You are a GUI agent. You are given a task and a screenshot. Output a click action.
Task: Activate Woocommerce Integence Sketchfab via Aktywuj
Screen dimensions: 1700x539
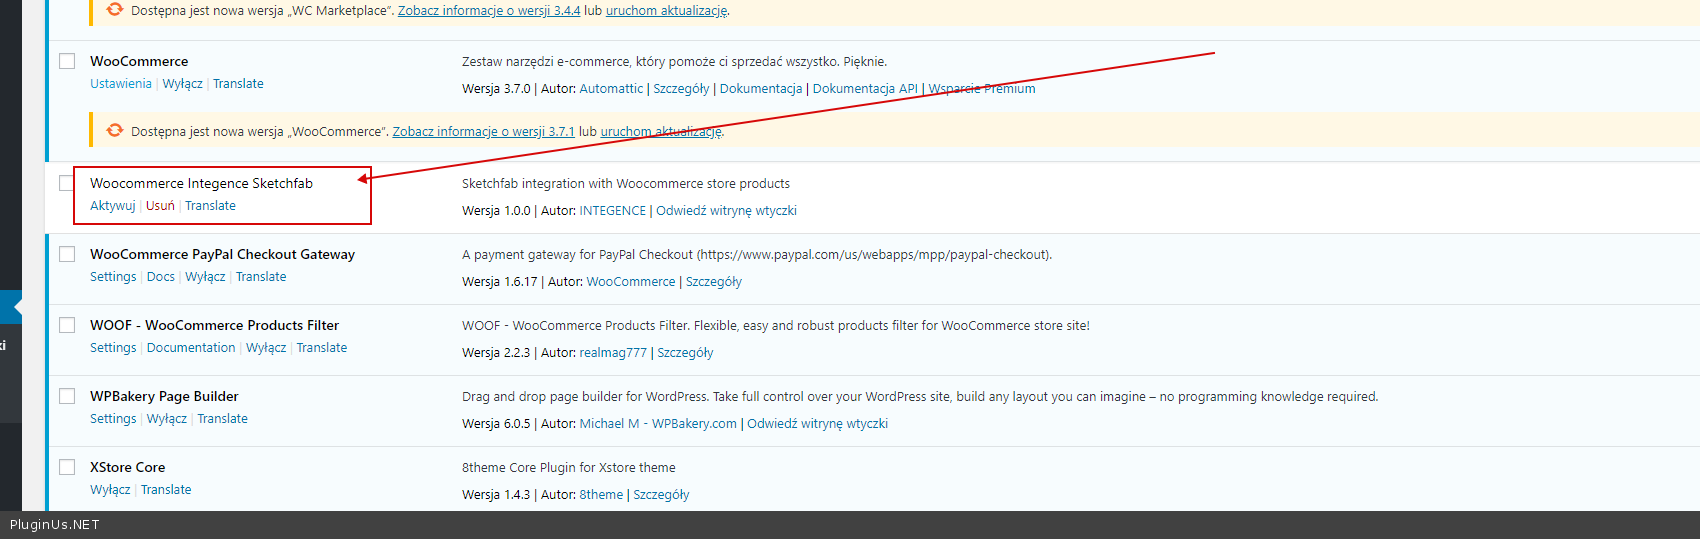112,206
